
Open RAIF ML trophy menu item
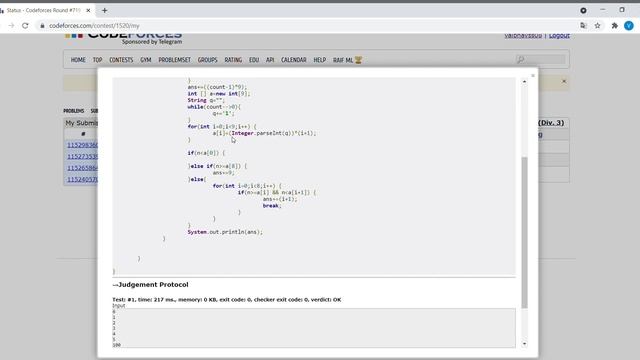tap(347, 60)
